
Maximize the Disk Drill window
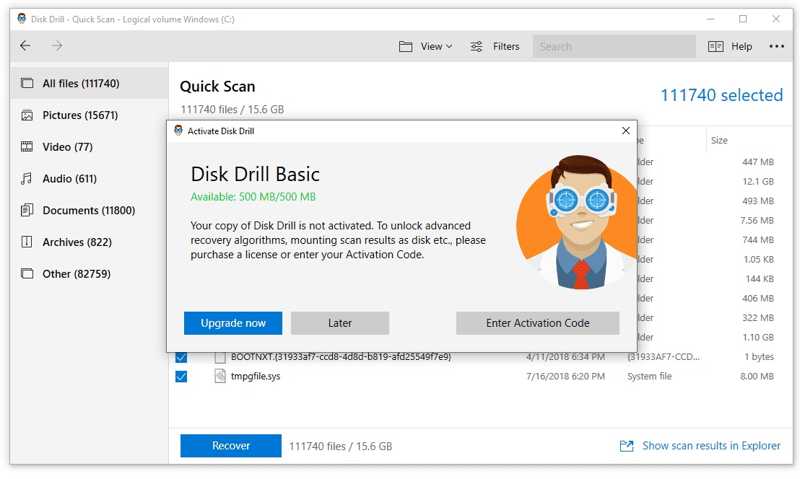[743, 19]
